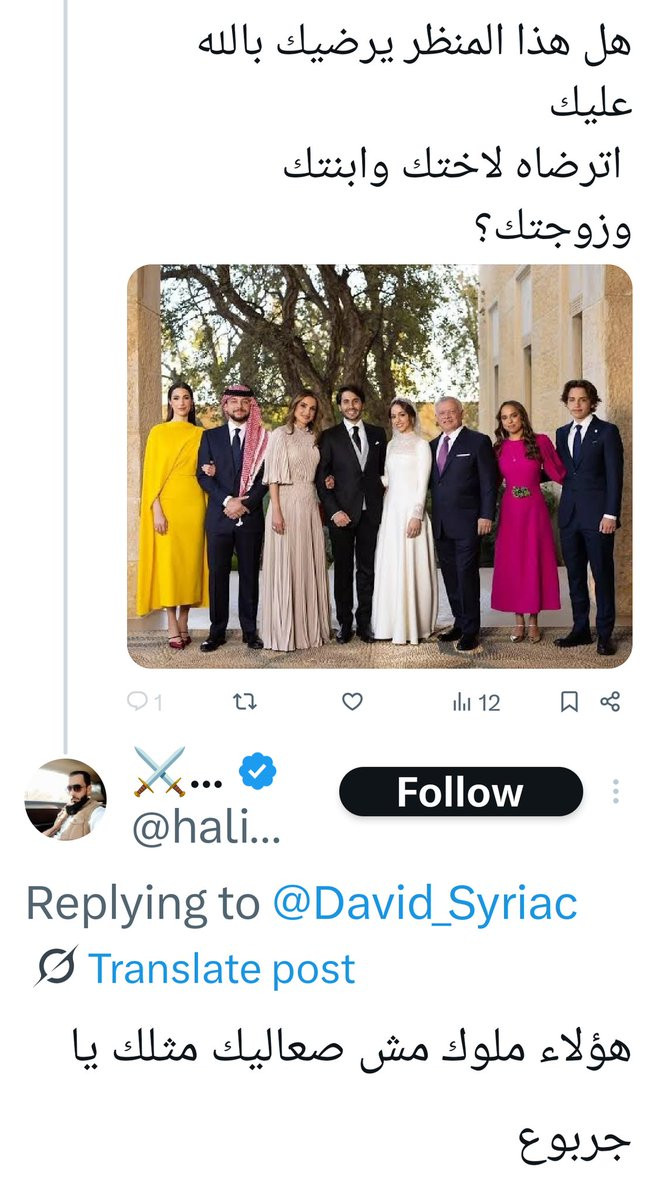Click the reply count number 1
The image size is (657, 1200).
[x=157, y=702]
